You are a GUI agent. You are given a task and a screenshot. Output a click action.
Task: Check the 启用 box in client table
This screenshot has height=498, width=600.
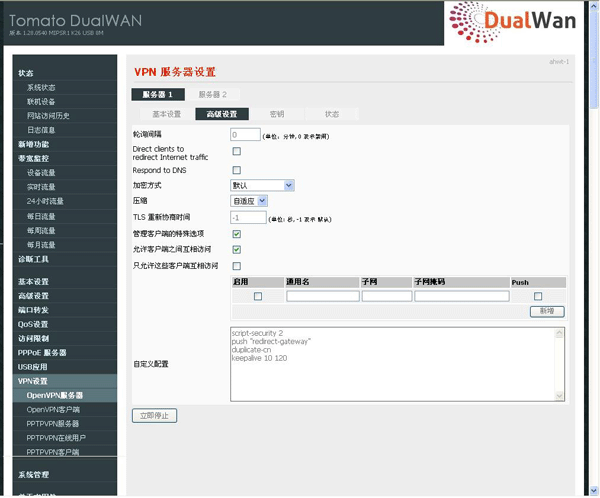point(258,296)
